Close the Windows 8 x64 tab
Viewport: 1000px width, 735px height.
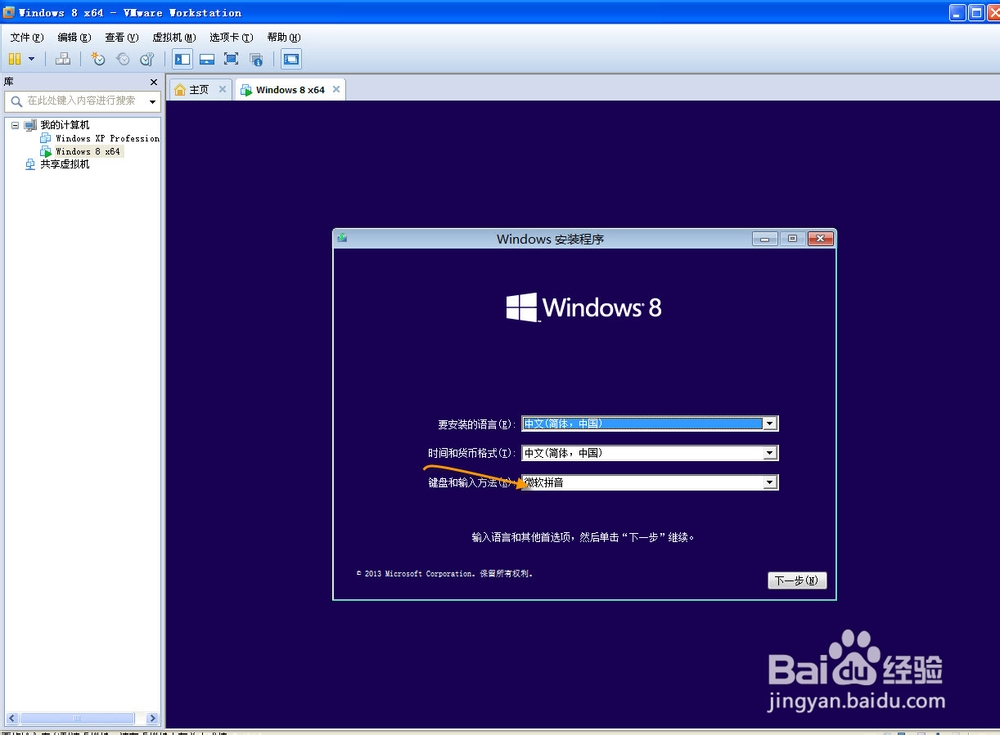pos(336,89)
